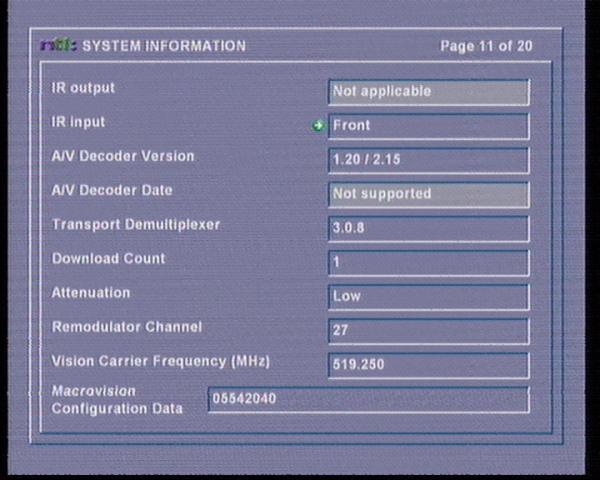Click the Attenuation label text
Screen dimensions: 600x480
[91, 293]
